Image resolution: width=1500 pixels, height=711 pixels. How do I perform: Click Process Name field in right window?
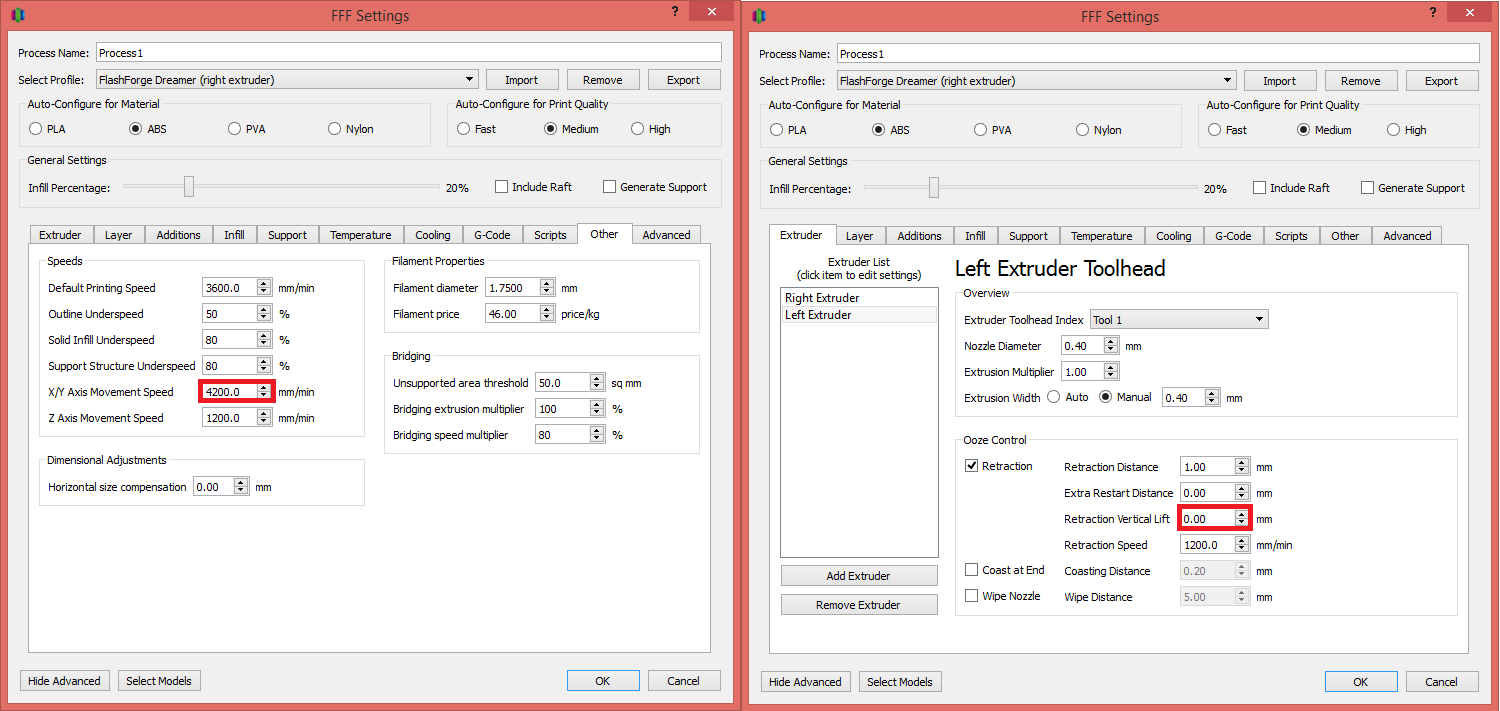pos(1158,54)
